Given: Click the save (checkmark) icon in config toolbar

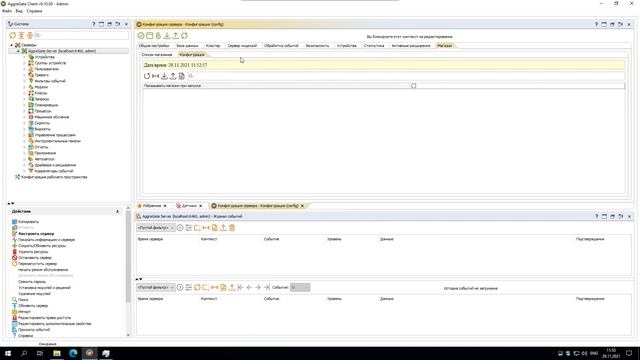Looking at the screenshot, I should click(141, 36).
